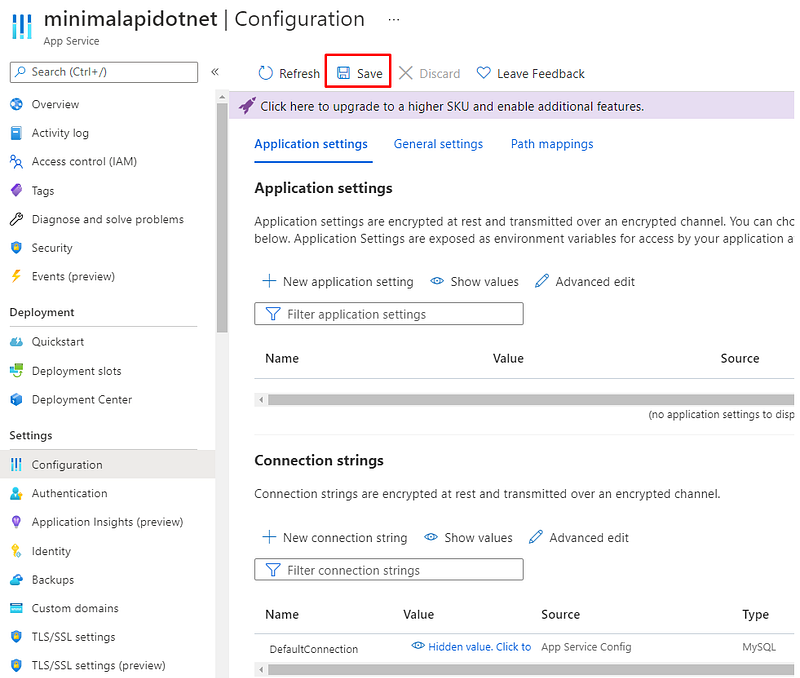
Task: Click New connection string
Action: point(335,538)
